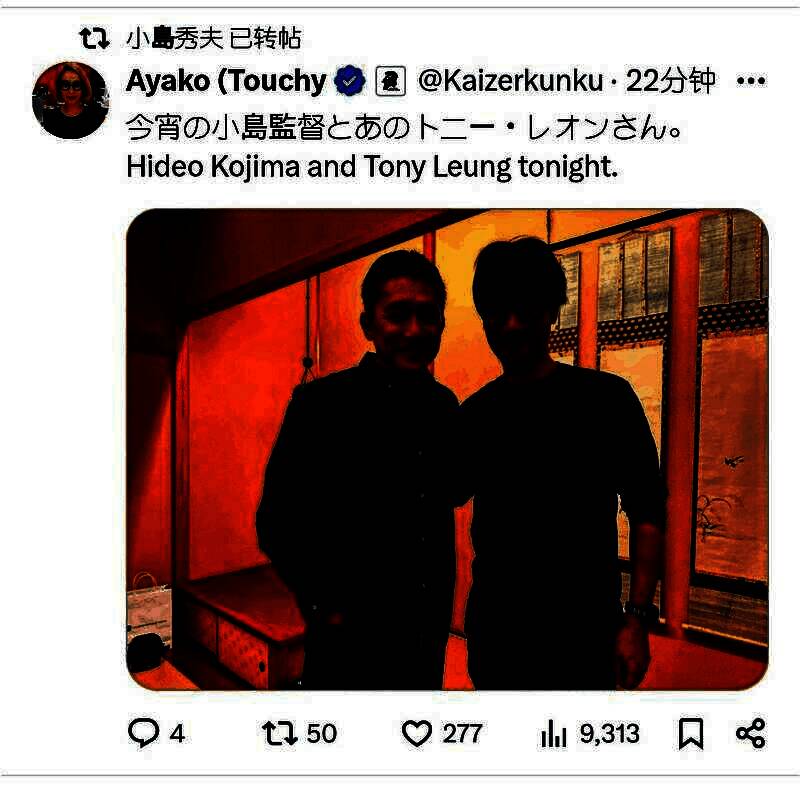Viewport: 800px width, 791px height.
Task: Click the blue verified badge
Action: 349,81
